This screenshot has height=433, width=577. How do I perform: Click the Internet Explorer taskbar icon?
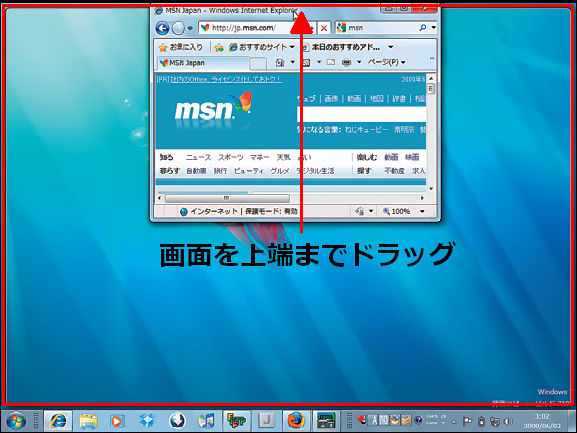[x=58, y=421]
